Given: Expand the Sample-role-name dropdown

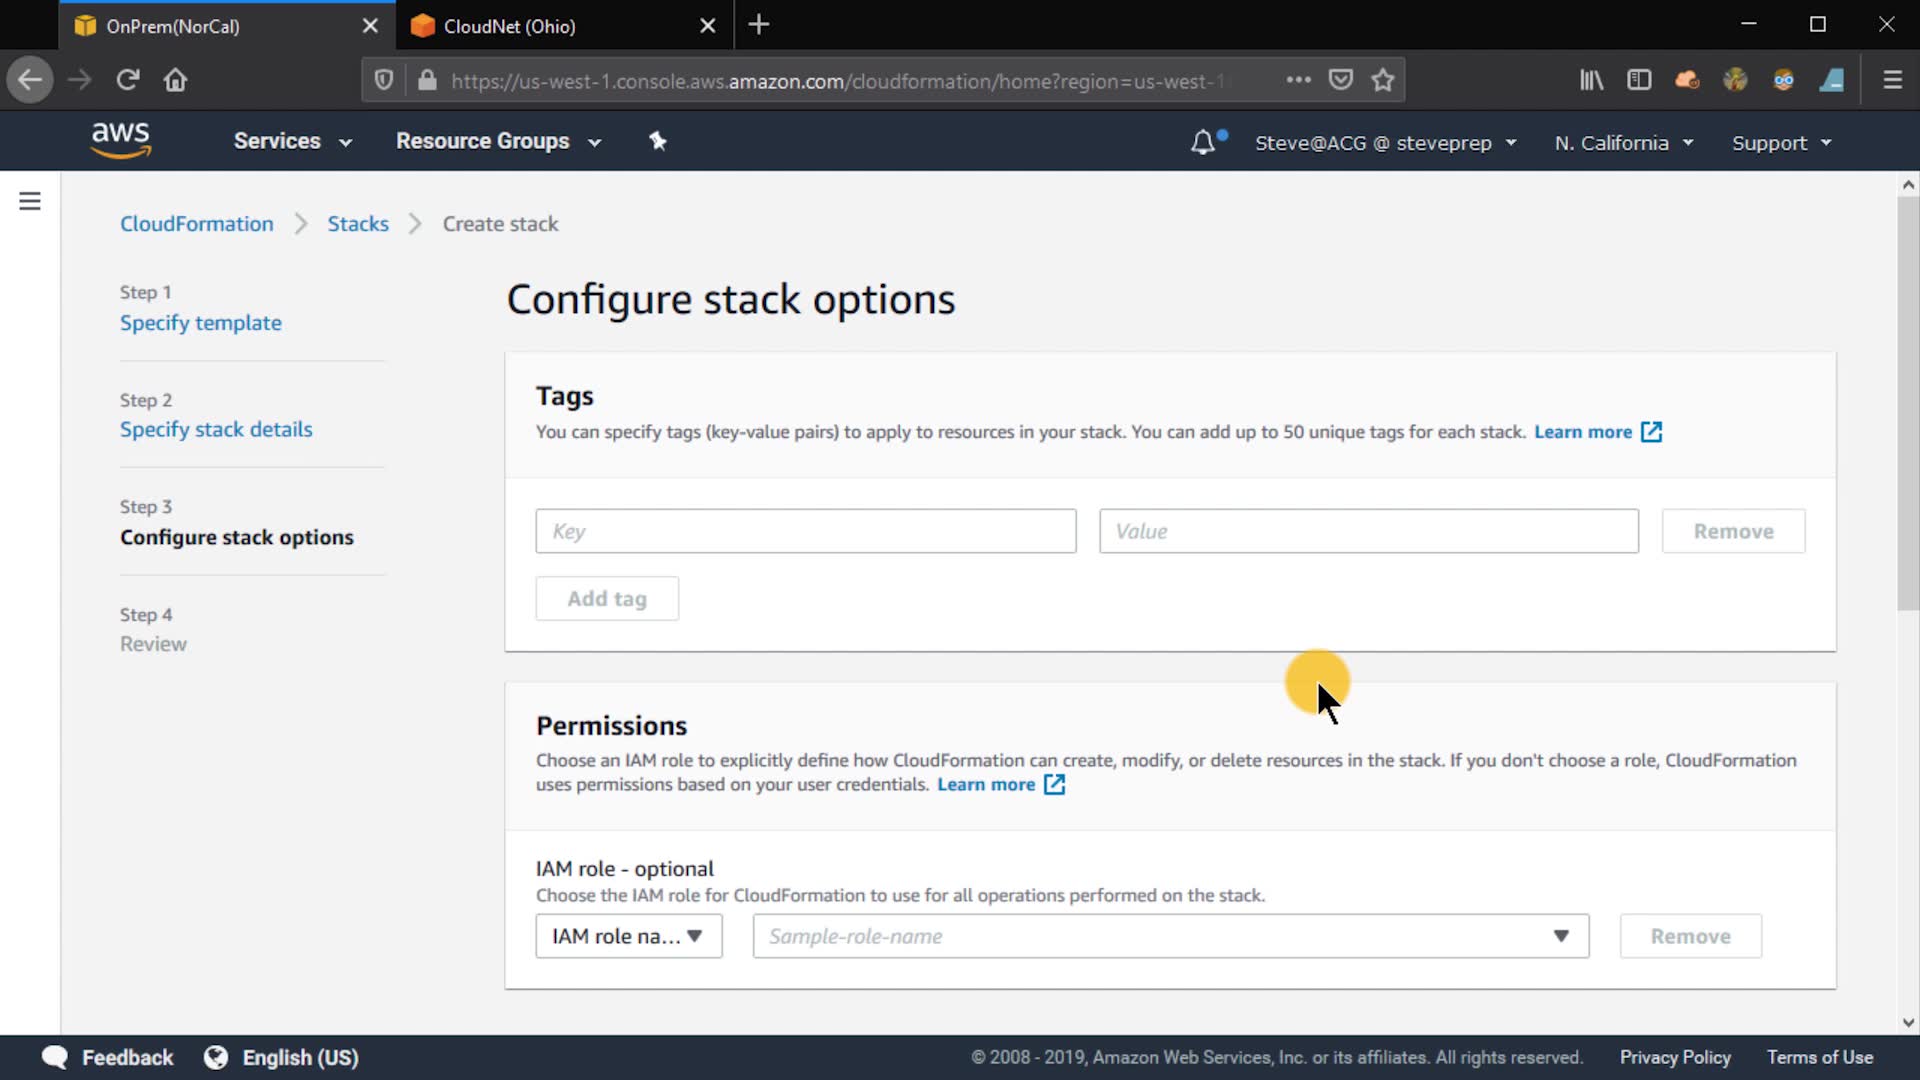Looking at the screenshot, I should tap(1170, 936).
